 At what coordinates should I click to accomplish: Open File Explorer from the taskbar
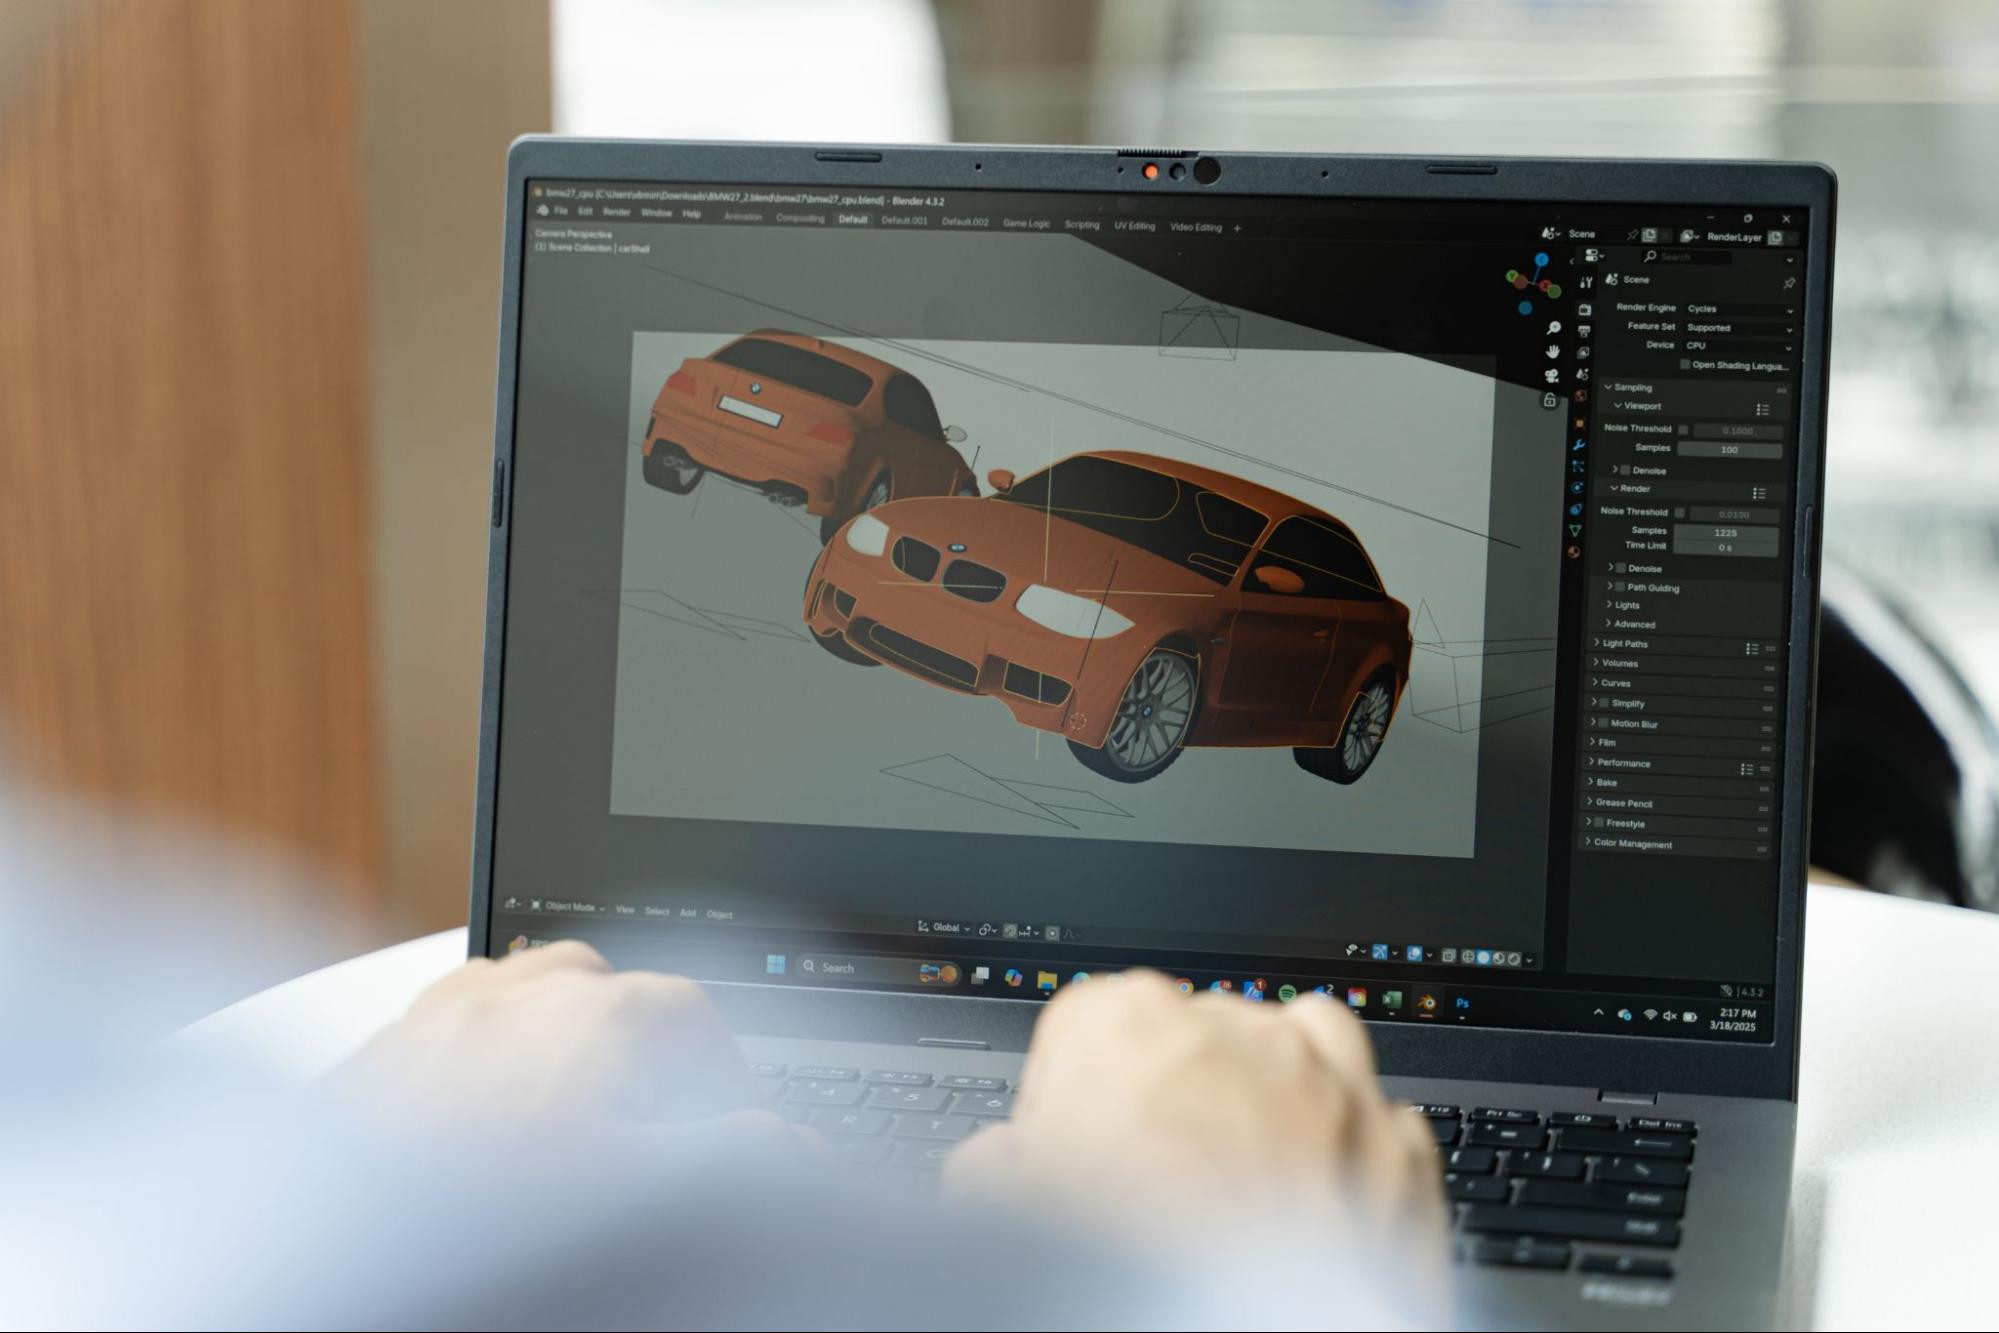[x=1047, y=979]
